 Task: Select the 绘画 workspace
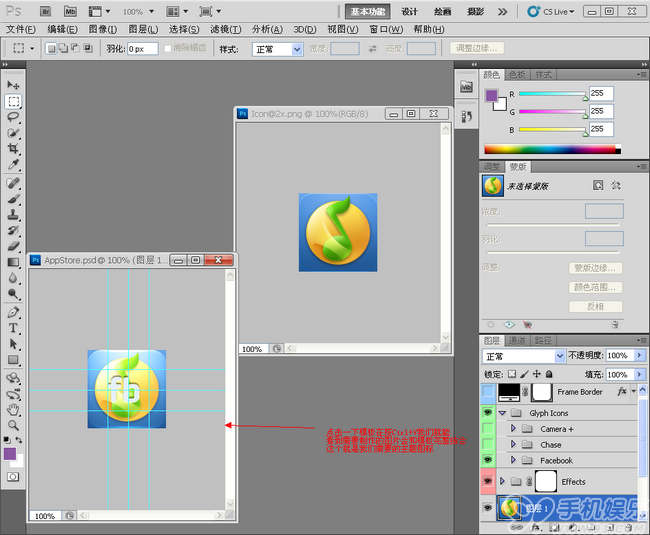click(x=442, y=12)
